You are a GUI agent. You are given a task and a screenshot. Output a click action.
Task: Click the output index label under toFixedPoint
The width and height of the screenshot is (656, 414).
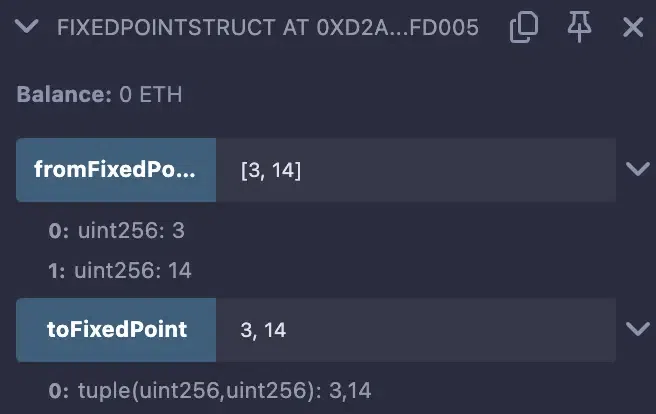tap(58, 390)
